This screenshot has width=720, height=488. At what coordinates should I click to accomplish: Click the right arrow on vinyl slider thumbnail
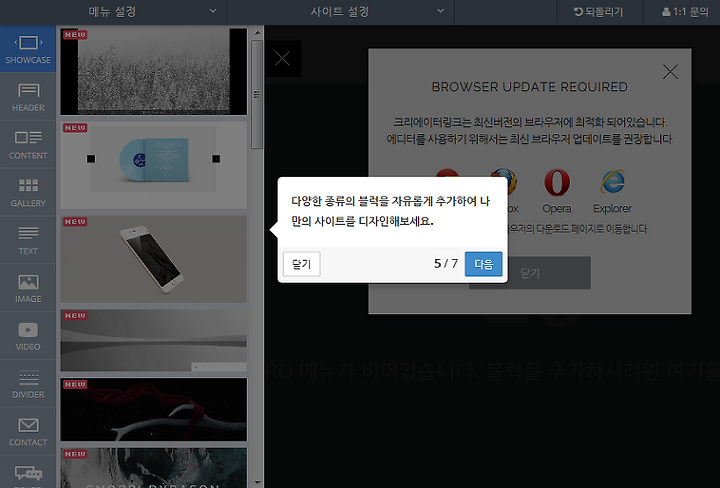click(x=216, y=159)
